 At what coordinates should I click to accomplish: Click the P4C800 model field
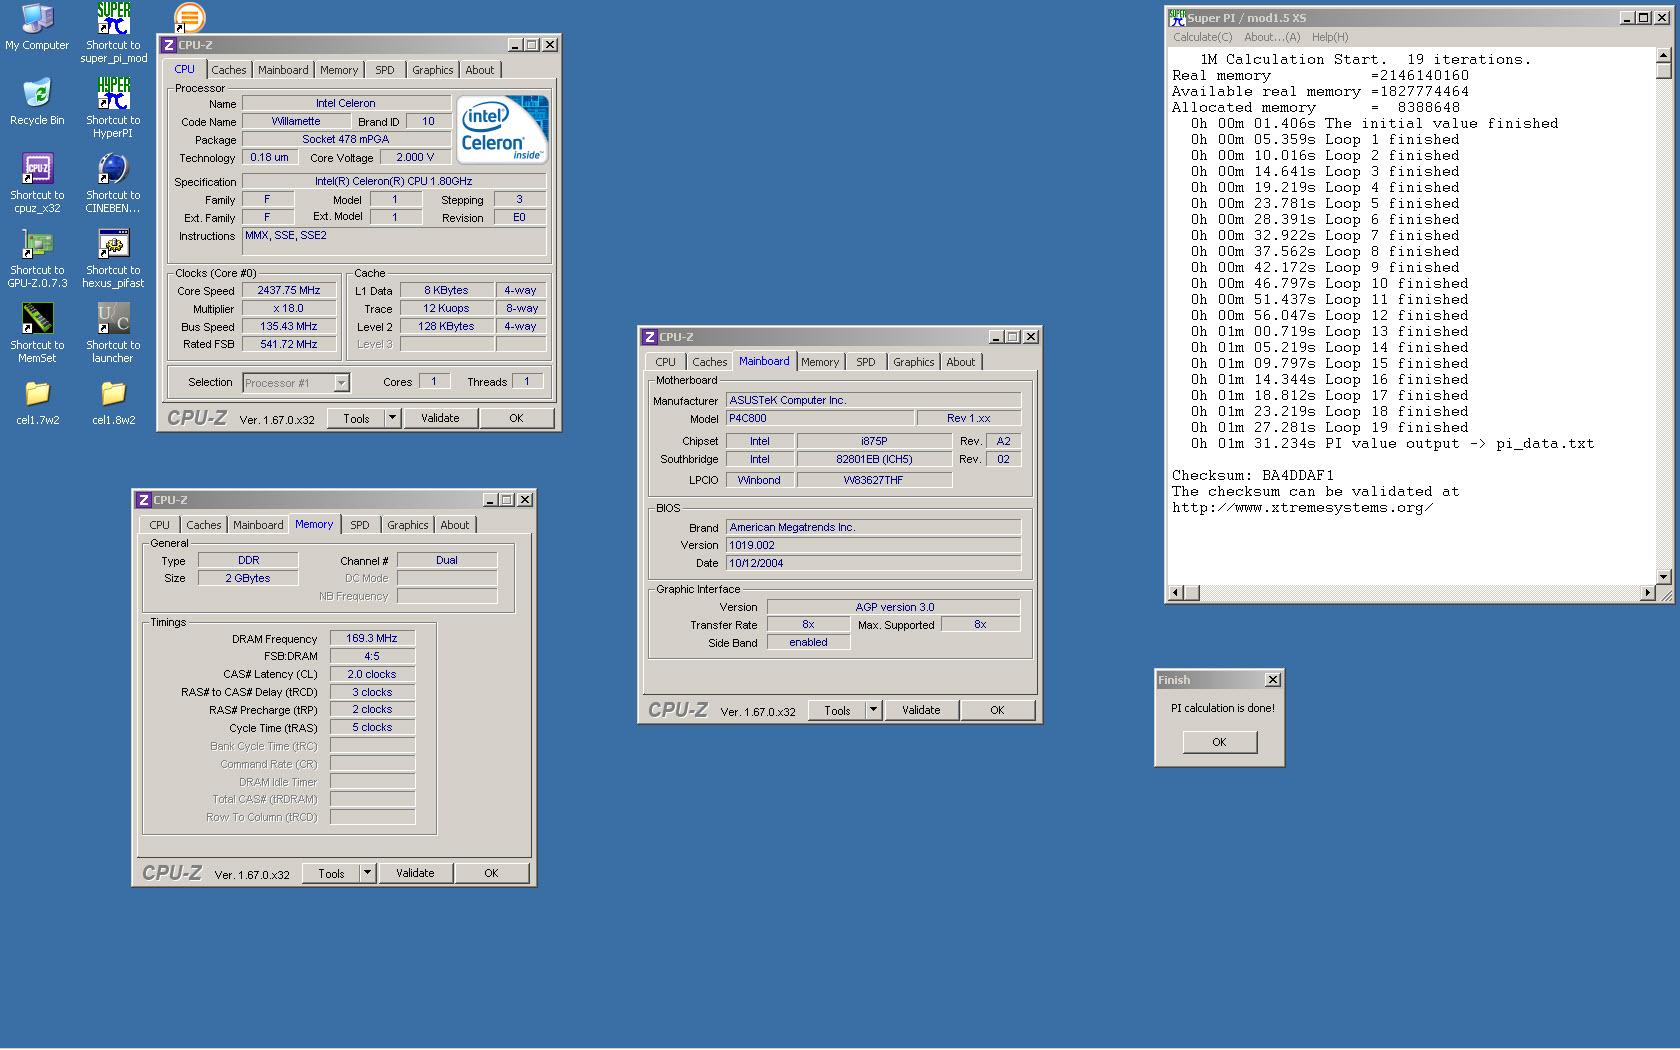820,418
